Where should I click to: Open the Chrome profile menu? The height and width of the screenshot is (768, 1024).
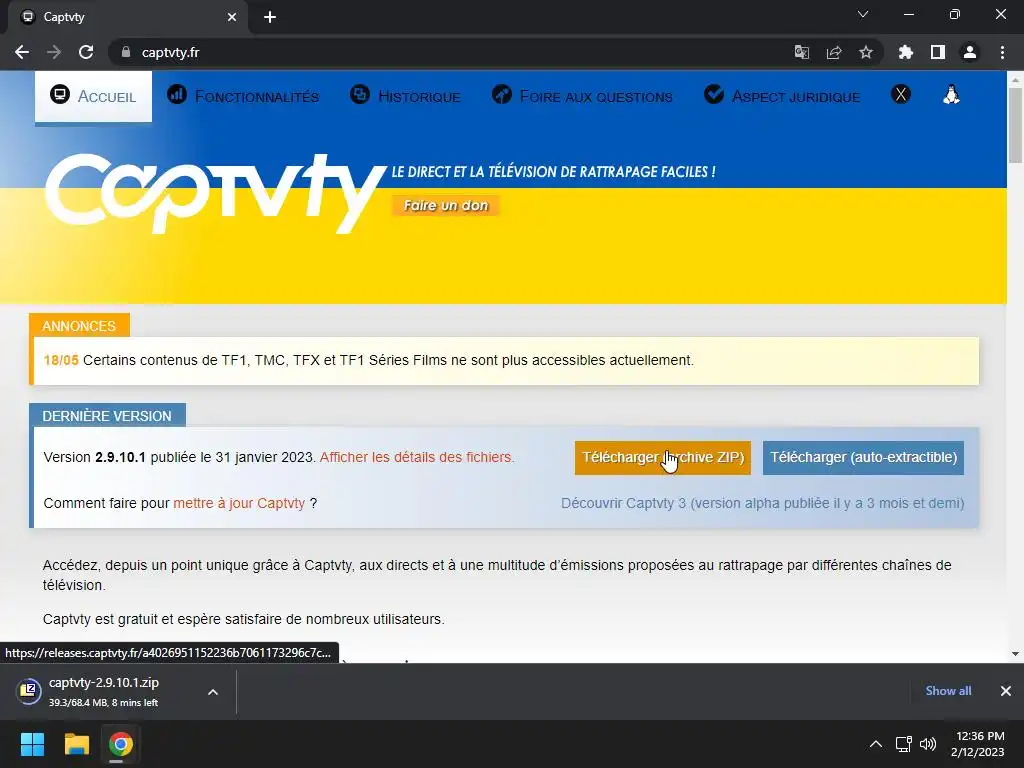pos(970,52)
